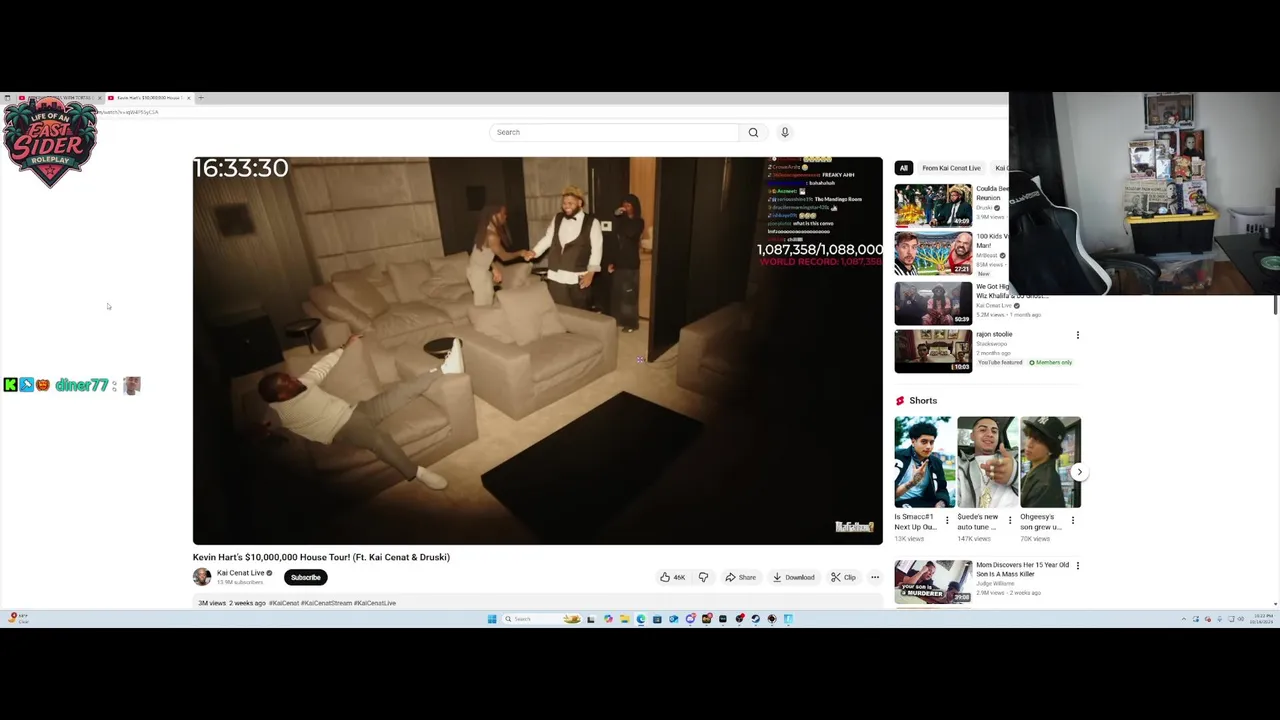The image size is (1280, 720).
Task: Open Wiz Khalifa 50:39 video thumbnail
Action: [x=933, y=303]
